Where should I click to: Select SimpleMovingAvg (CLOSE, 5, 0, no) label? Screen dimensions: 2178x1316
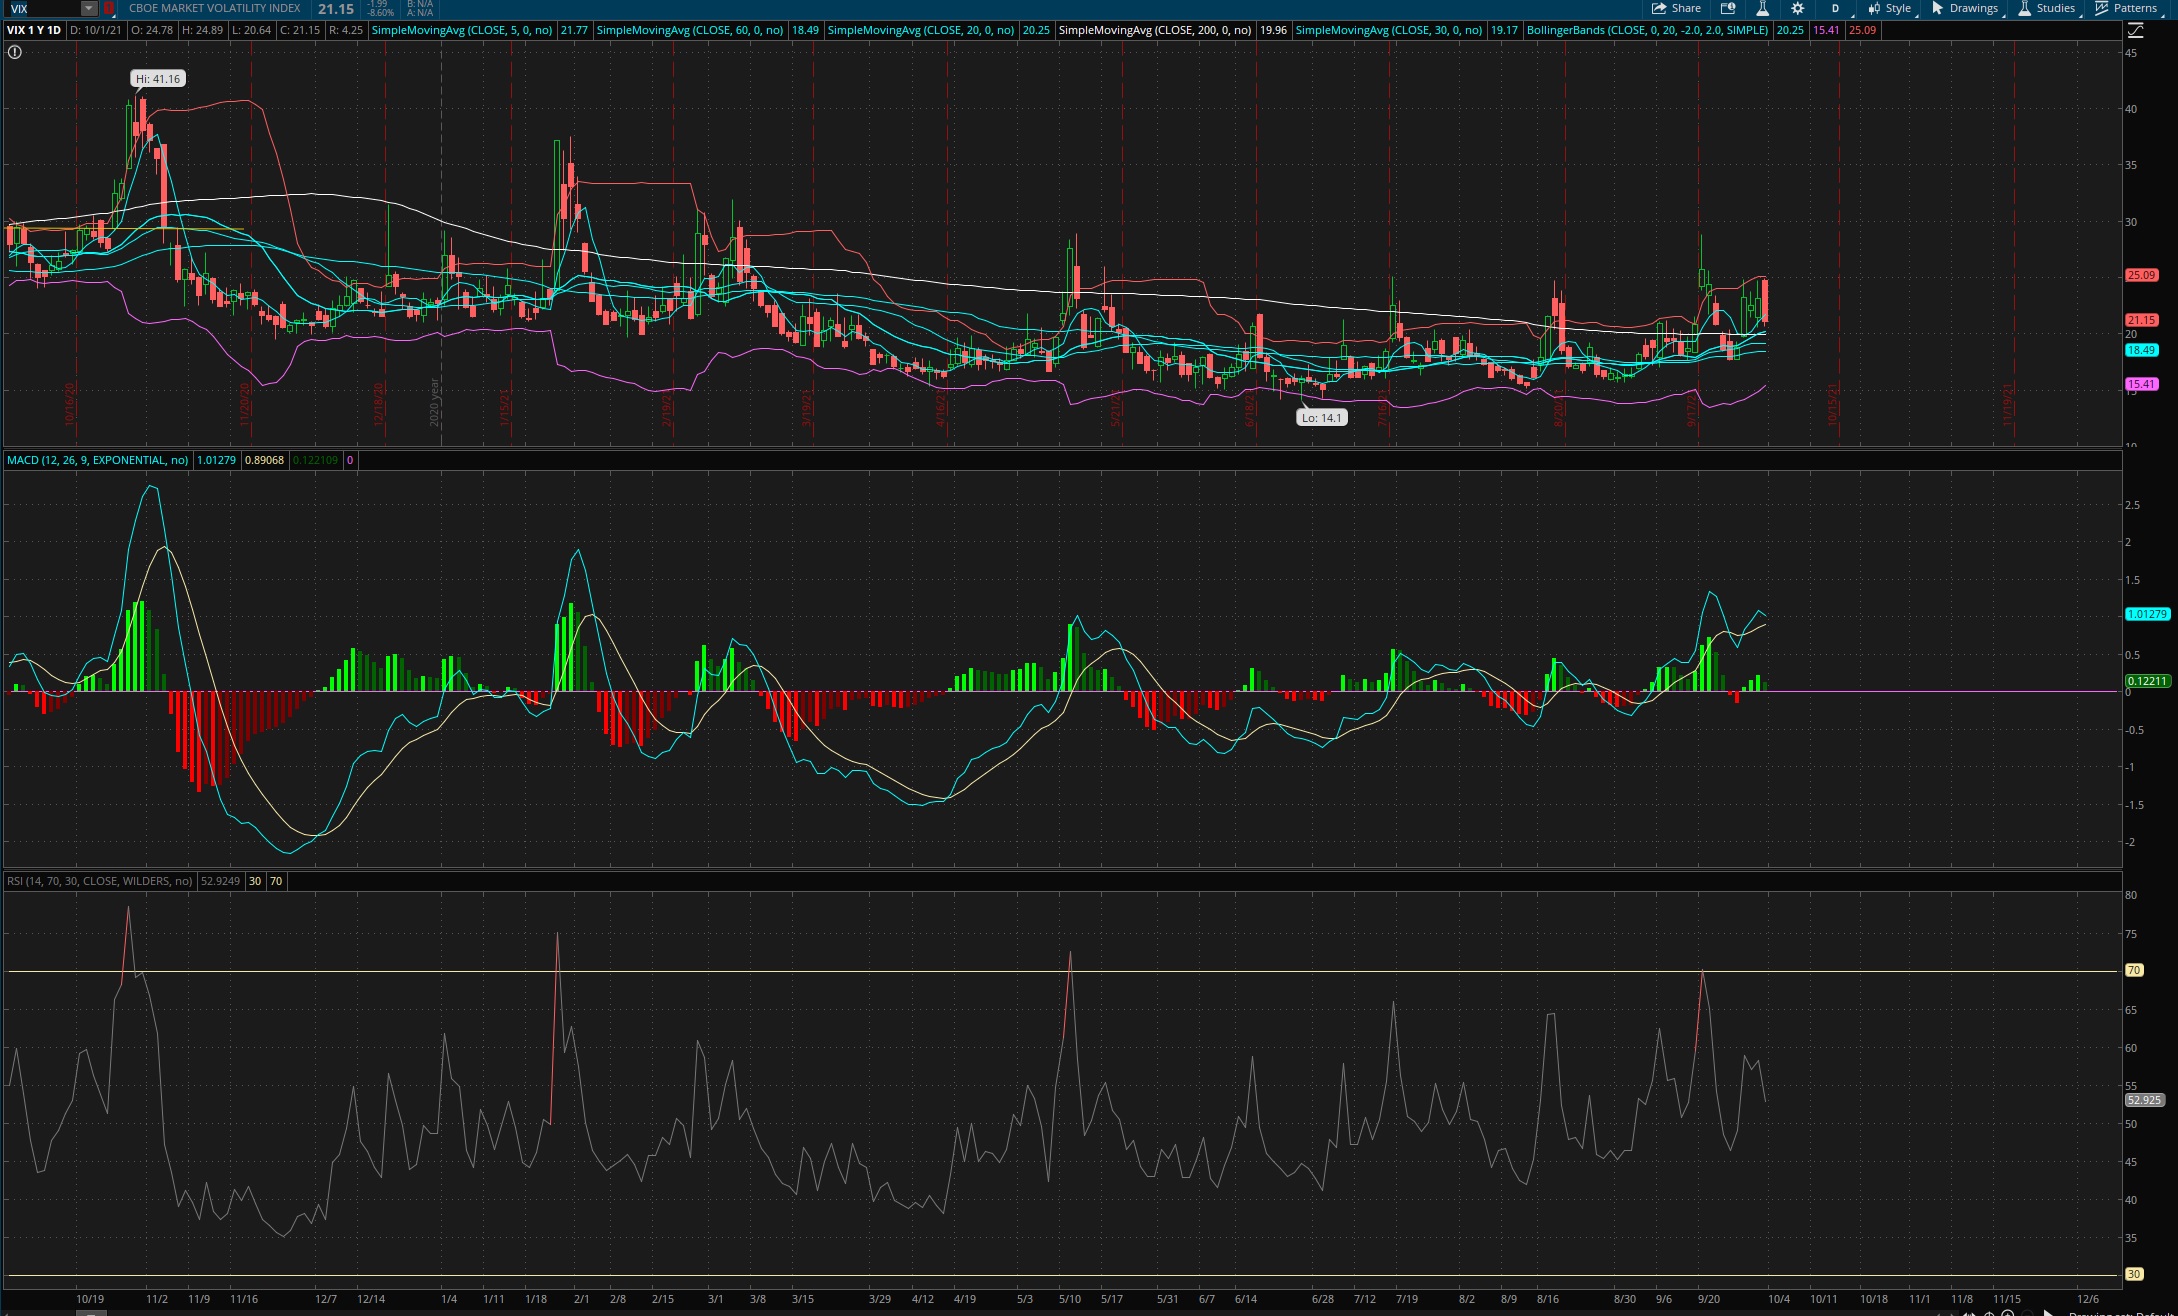(461, 30)
